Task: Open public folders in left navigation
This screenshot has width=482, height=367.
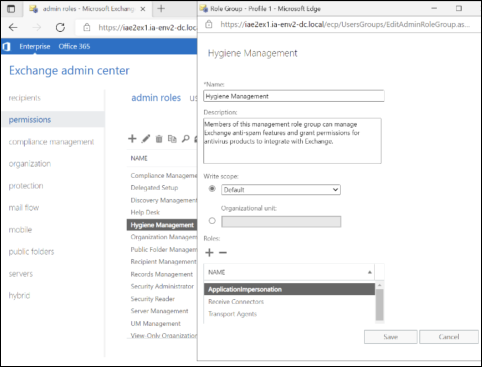Action: [x=31, y=252]
